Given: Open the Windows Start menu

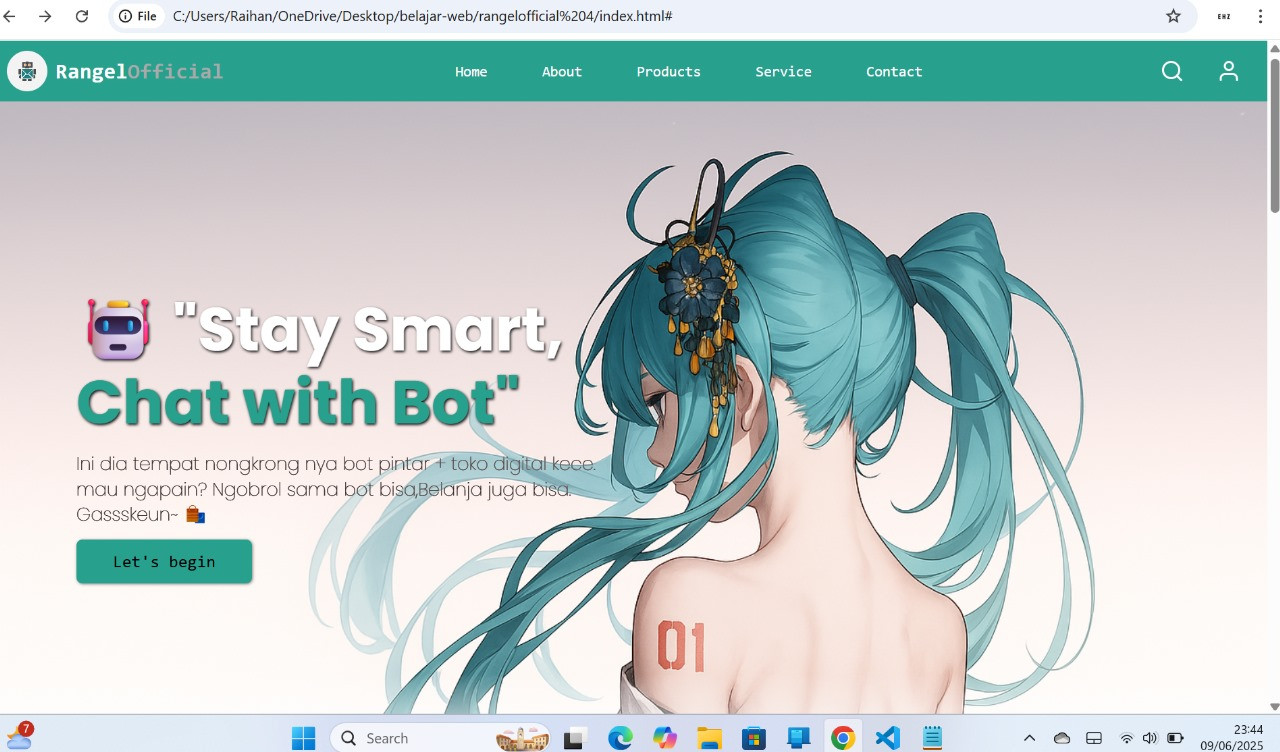Looking at the screenshot, I should point(303,738).
